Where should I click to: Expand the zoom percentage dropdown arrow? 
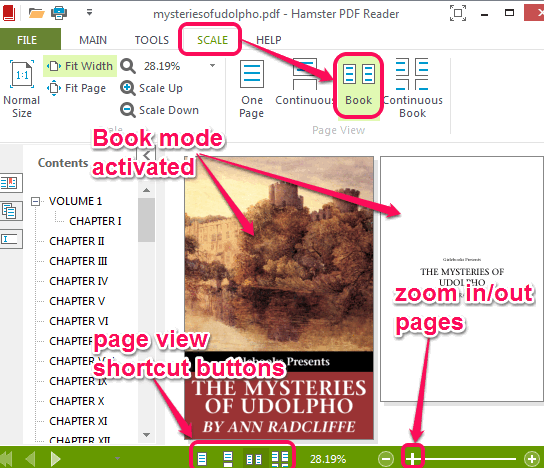212,65
